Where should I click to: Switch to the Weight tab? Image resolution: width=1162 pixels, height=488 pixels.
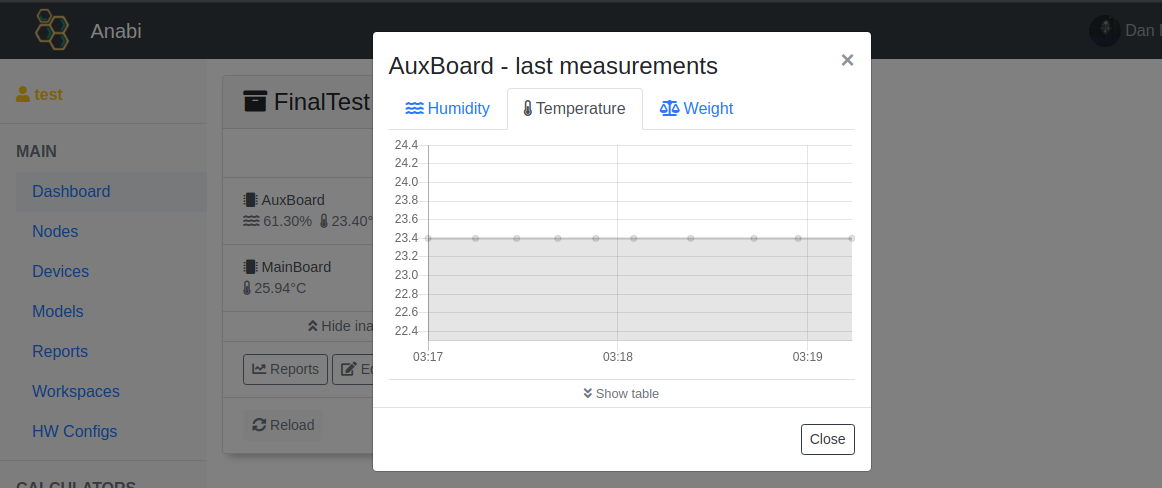tap(697, 109)
